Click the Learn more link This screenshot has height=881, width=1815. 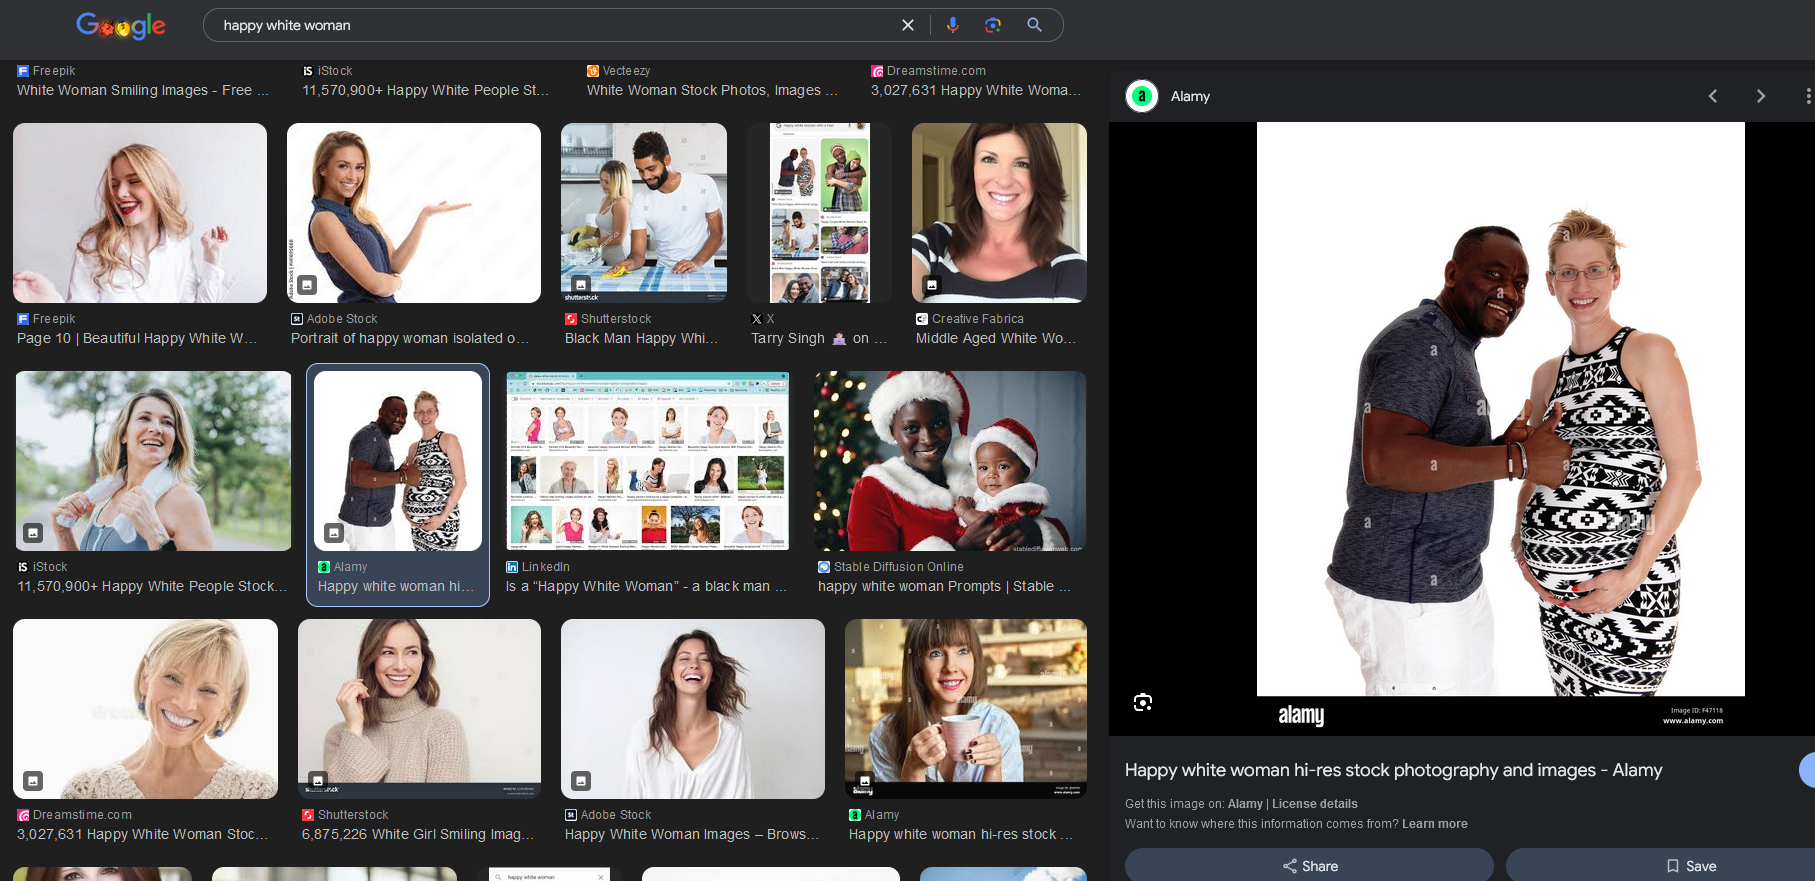(1434, 824)
